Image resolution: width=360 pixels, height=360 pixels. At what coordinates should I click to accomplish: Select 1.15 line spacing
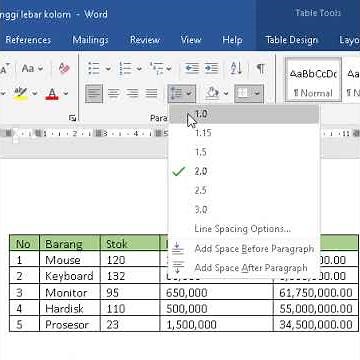pyautogui.click(x=244, y=133)
